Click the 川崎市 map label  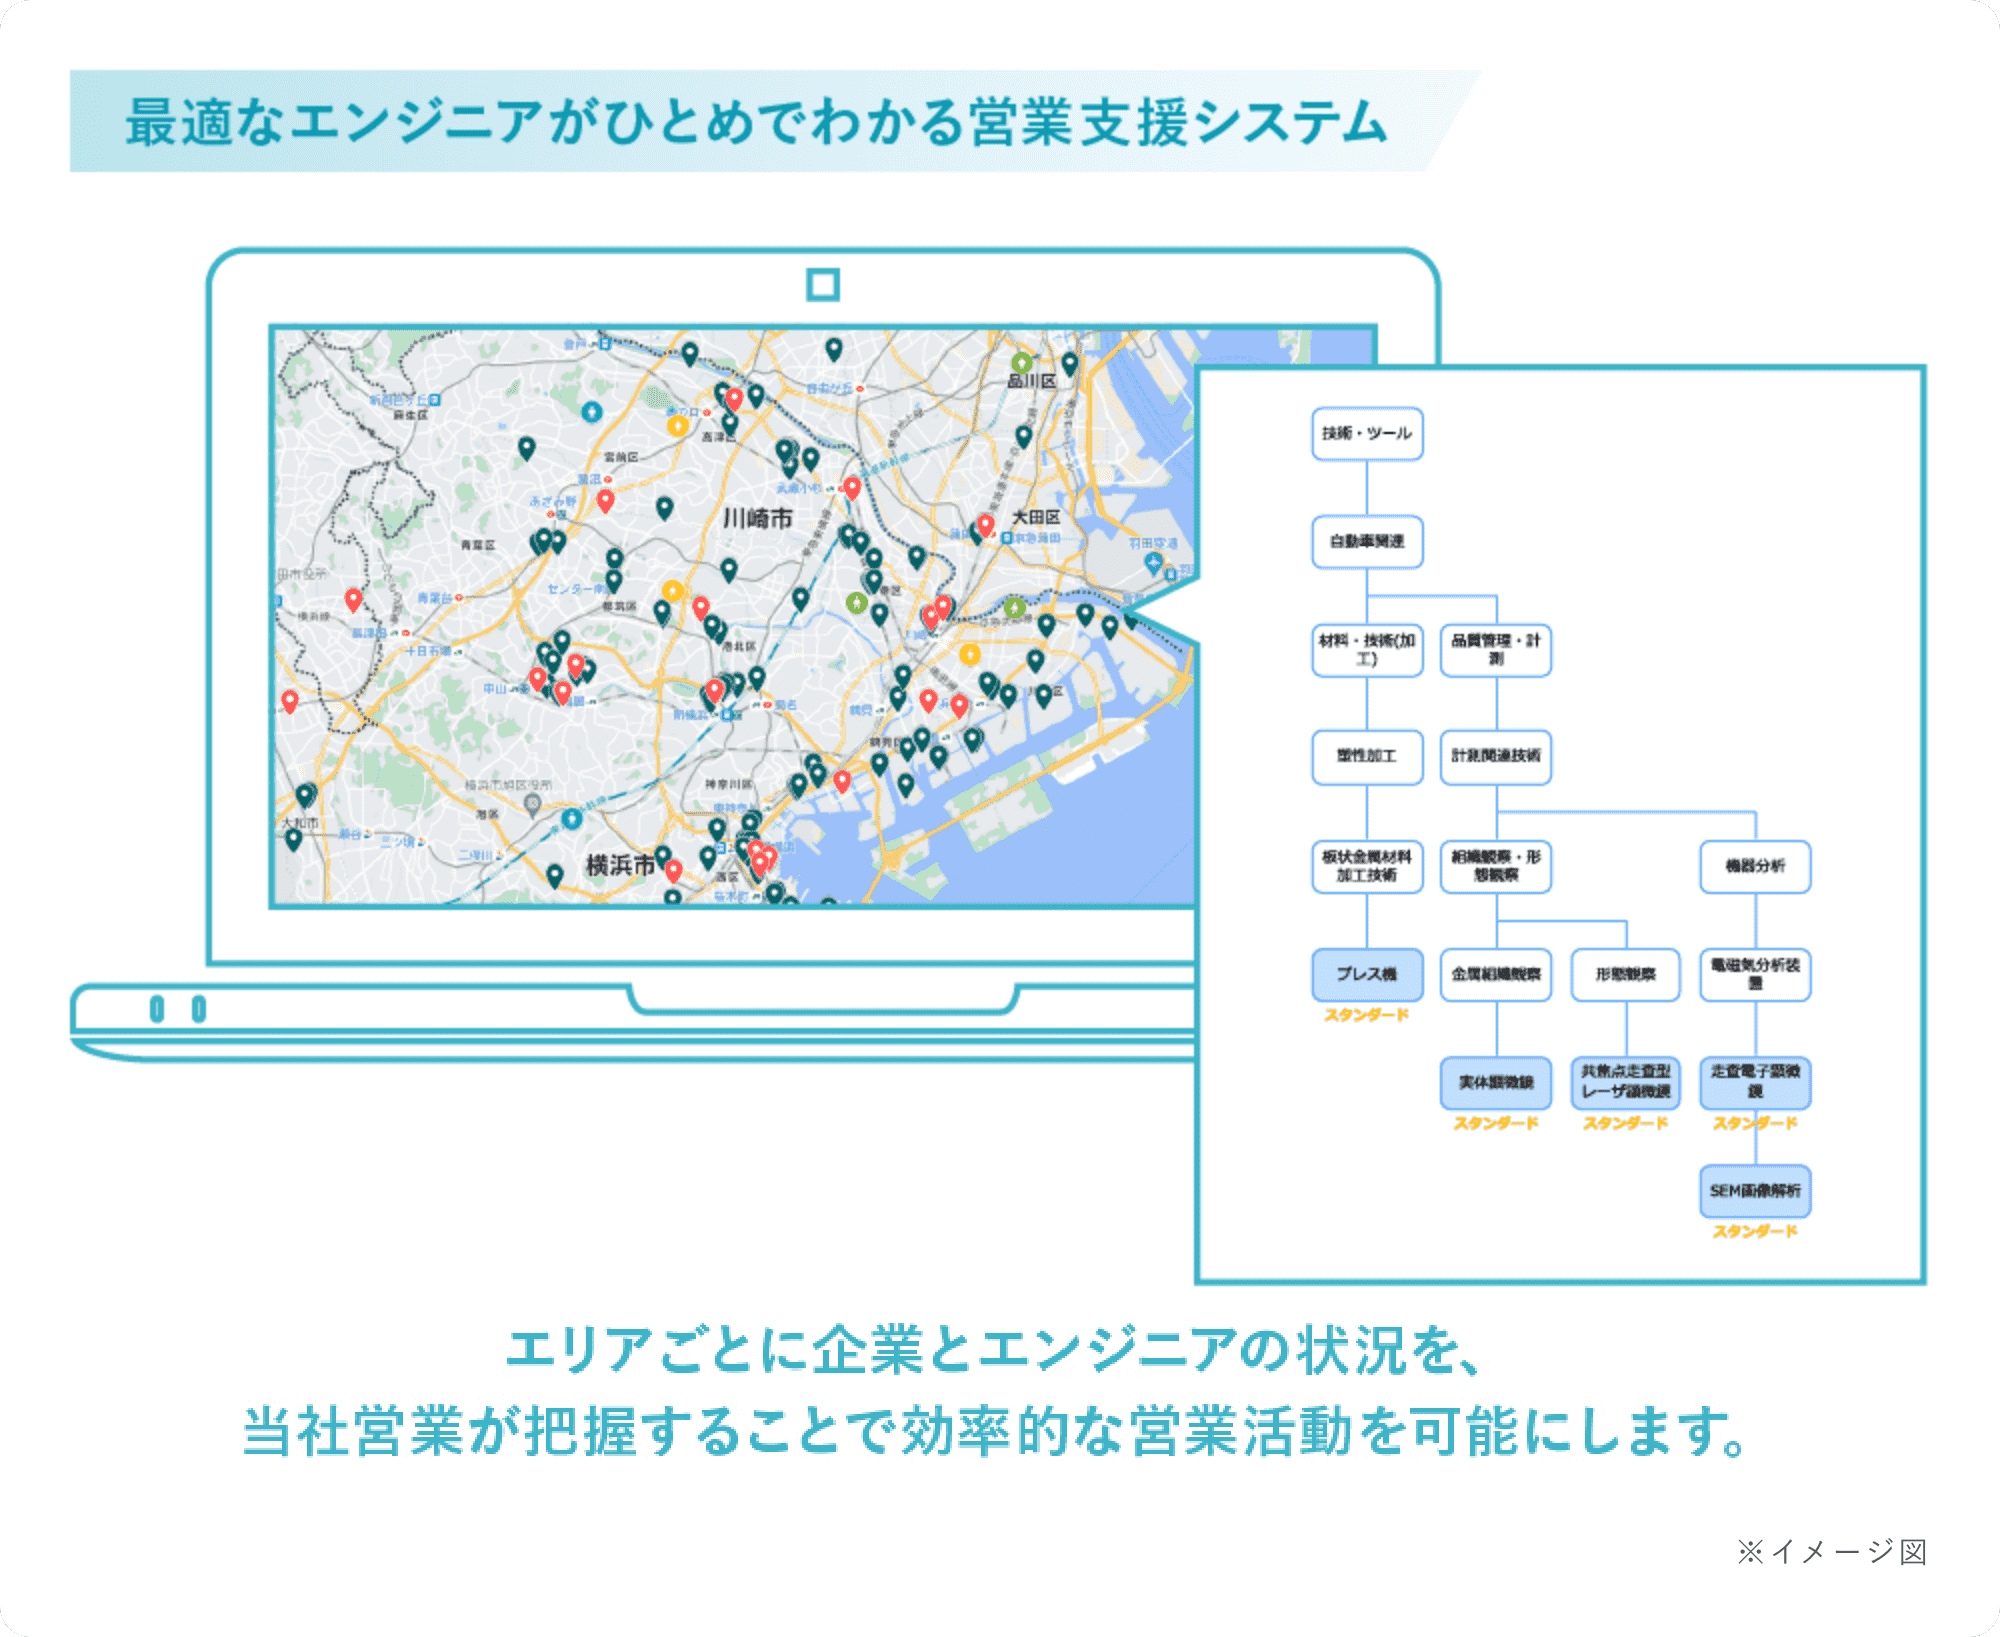click(x=757, y=518)
